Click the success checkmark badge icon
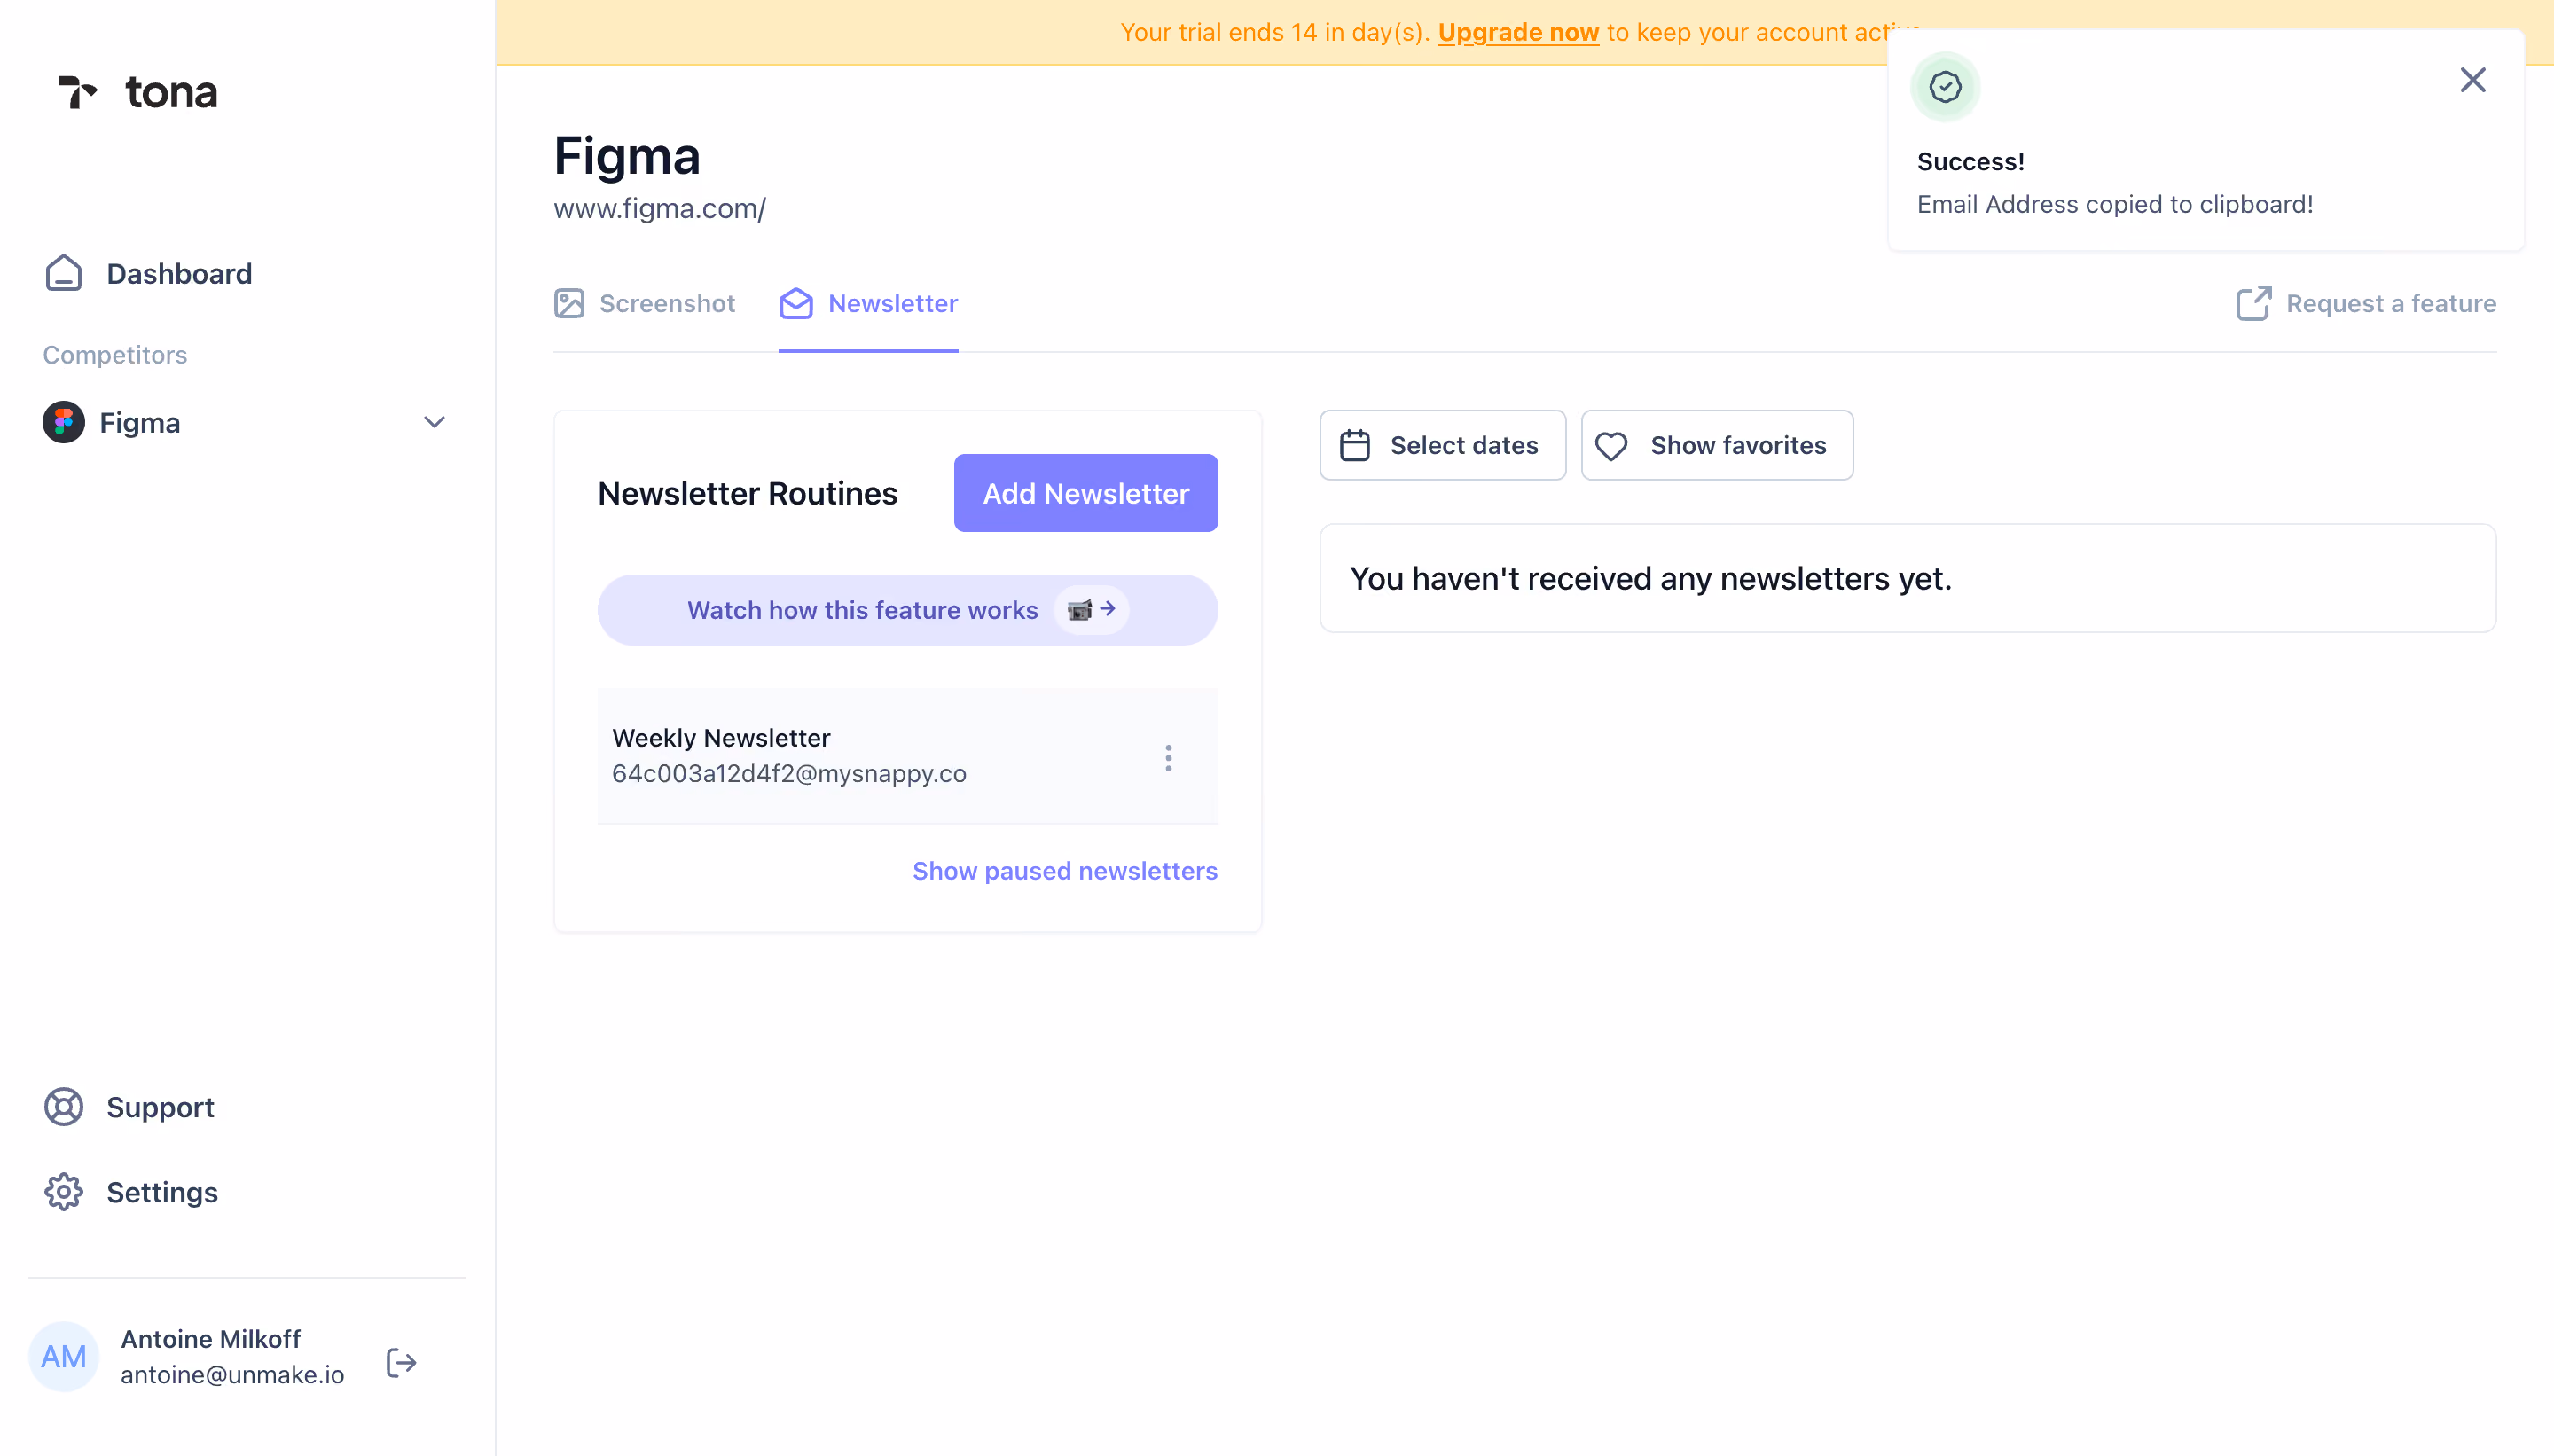2554x1456 pixels. tap(1945, 87)
